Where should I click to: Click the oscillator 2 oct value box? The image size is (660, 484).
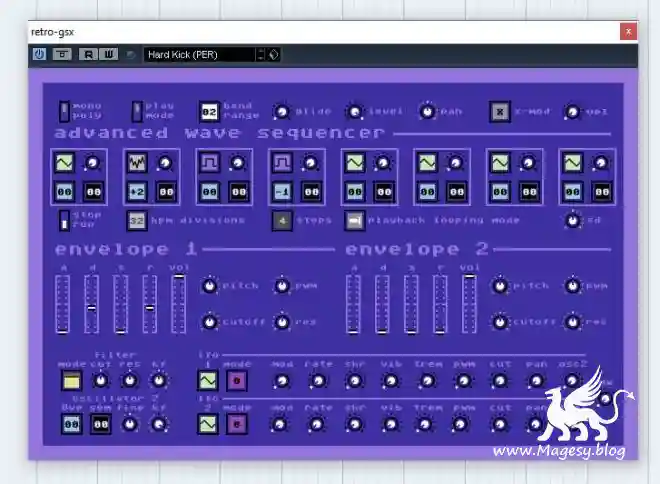pos(72,424)
